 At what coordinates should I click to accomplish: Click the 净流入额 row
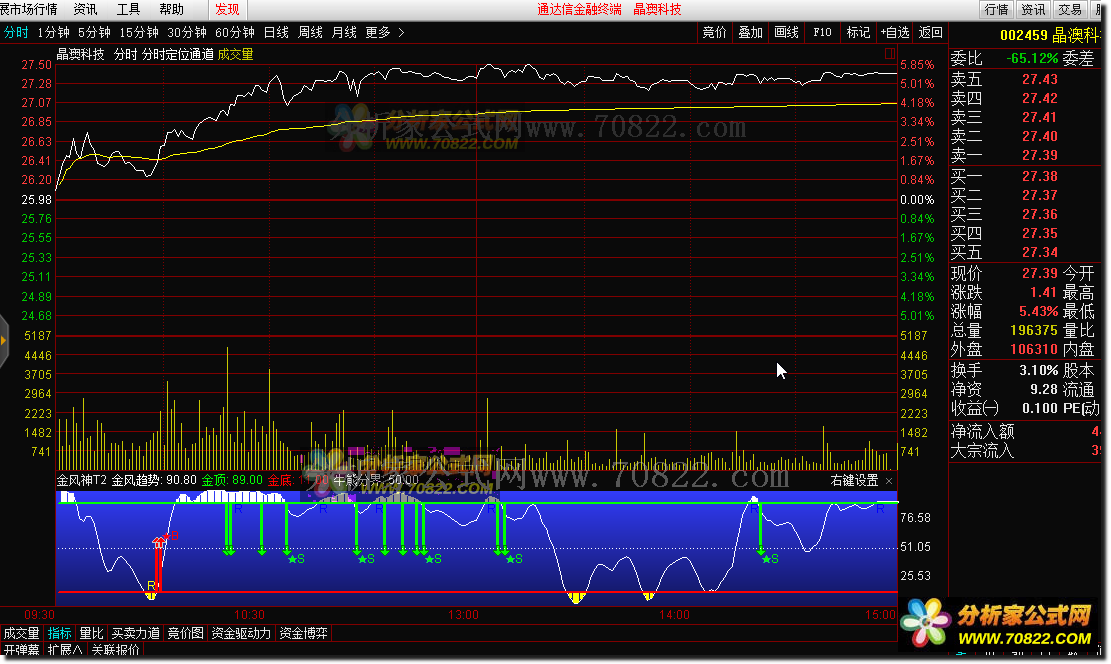1025,432
